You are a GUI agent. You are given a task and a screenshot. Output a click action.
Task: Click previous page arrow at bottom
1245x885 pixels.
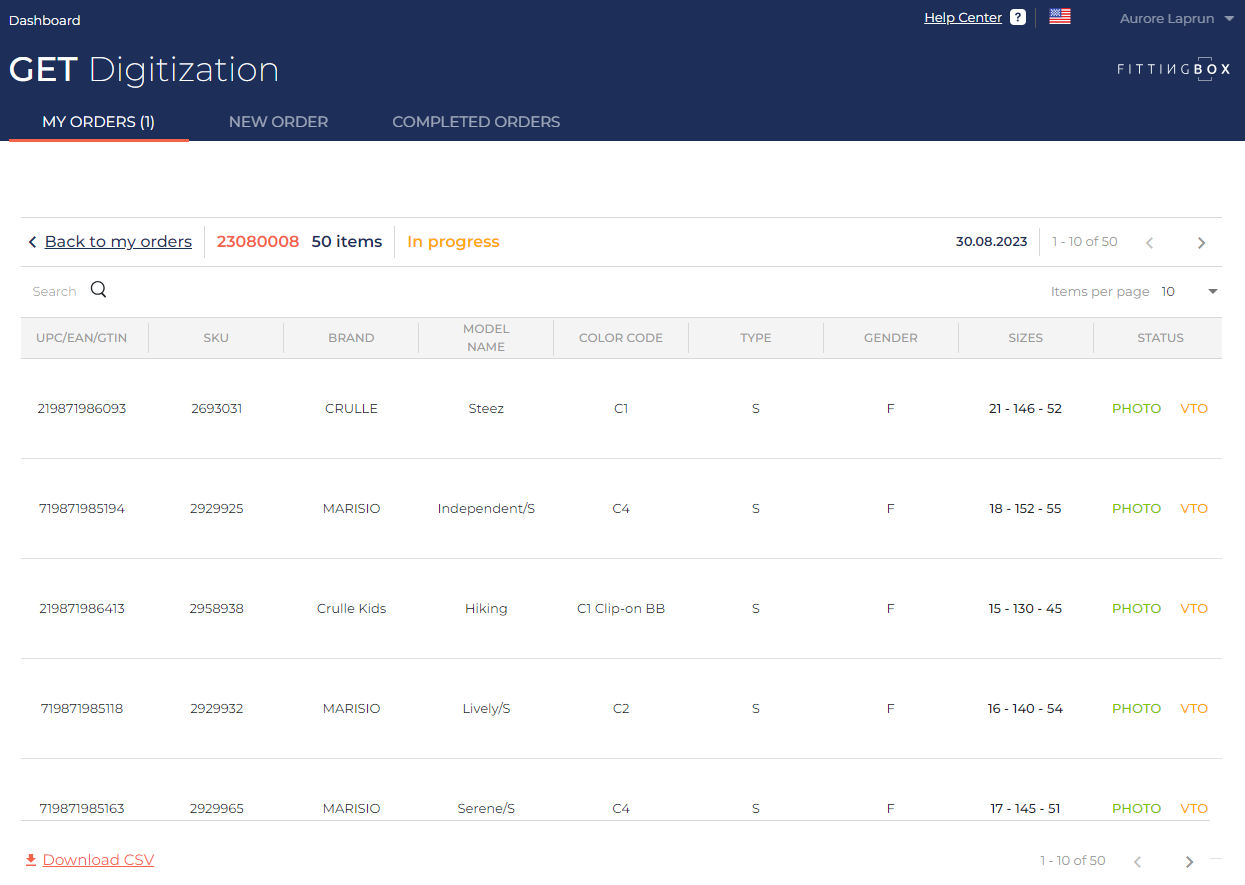pos(1137,861)
